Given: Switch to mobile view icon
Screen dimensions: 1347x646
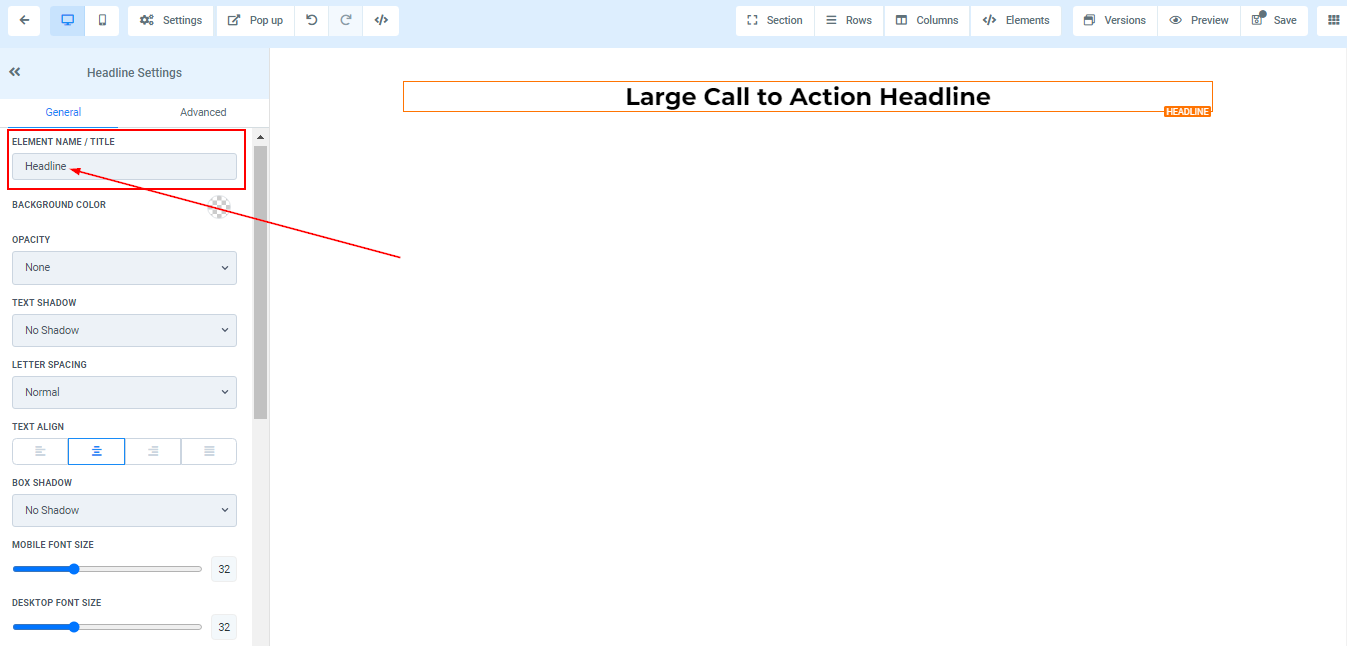Looking at the screenshot, I should pyautogui.click(x=102, y=20).
